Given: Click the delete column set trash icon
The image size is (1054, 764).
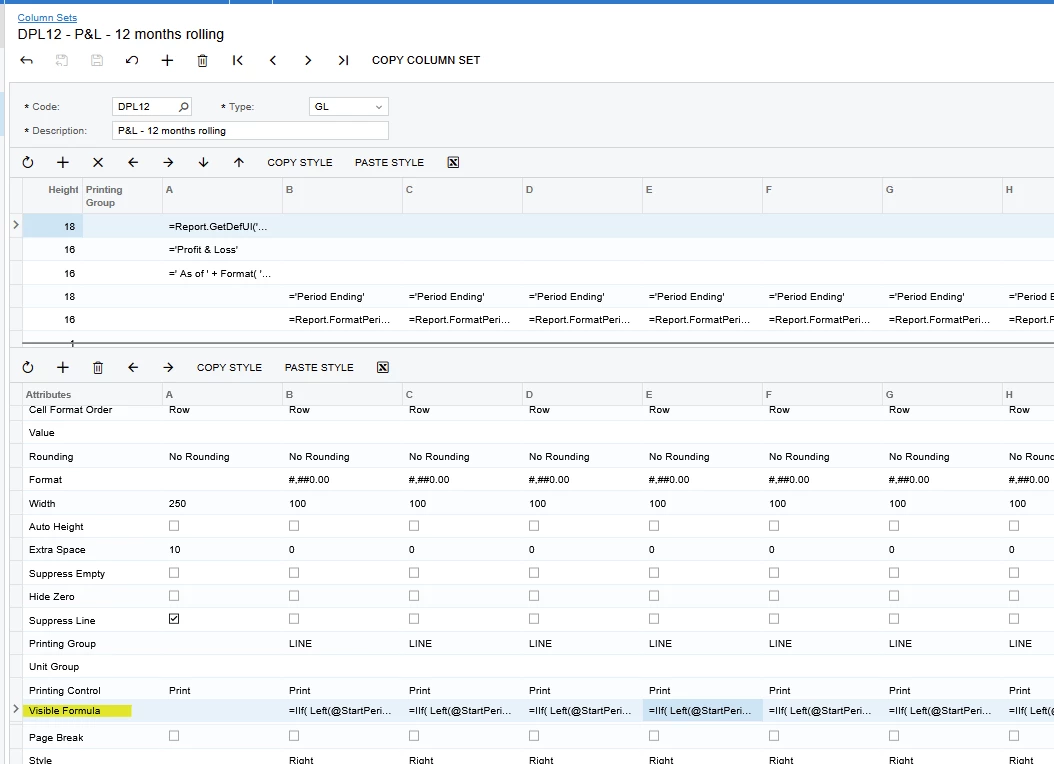Looking at the screenshot, I should [202, 60].
